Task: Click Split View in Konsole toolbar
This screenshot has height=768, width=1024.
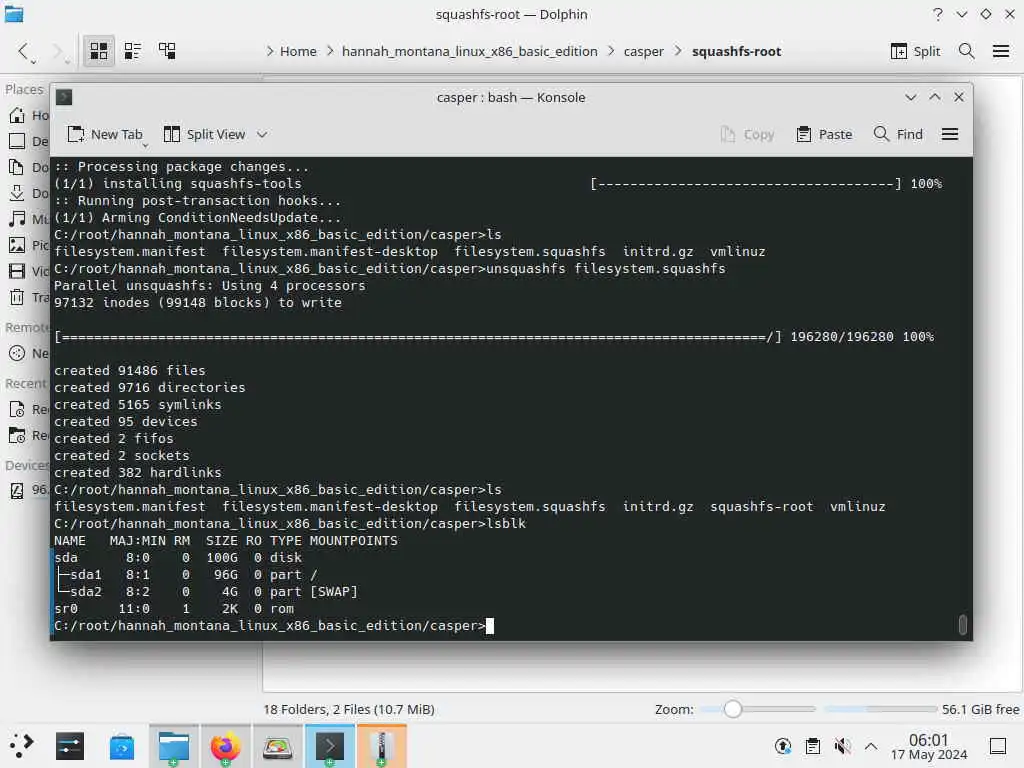Action: click(204, 135)
